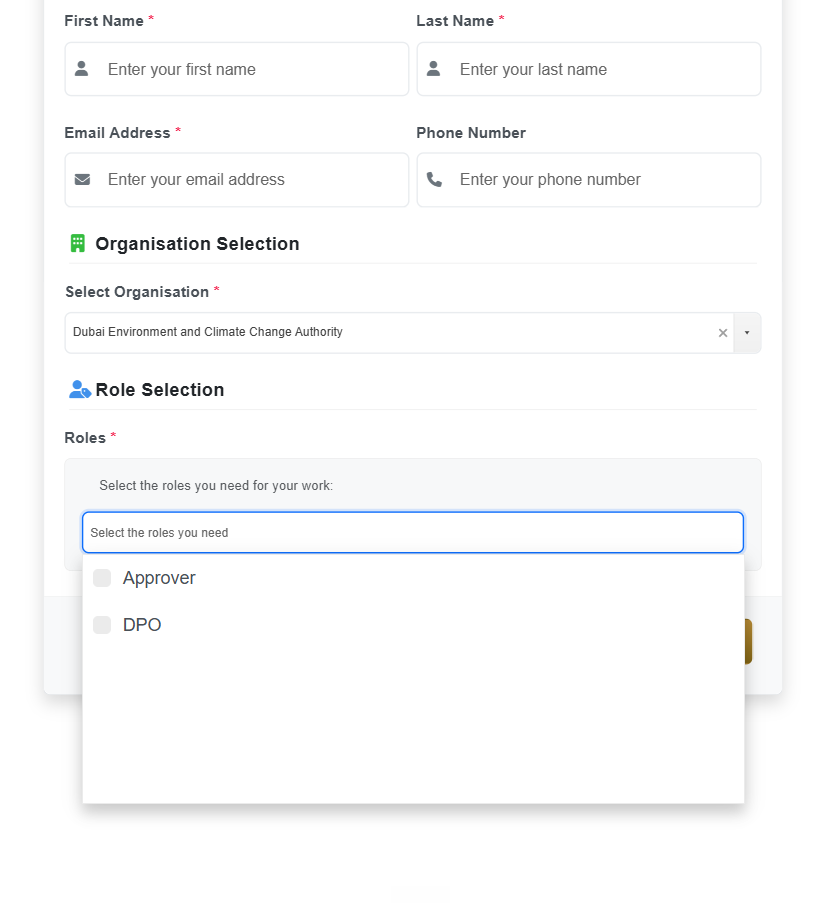Viewport: 840px width, 906px height.
Task: Click the envelope icon in Email field
Action: tap(82, 180)
